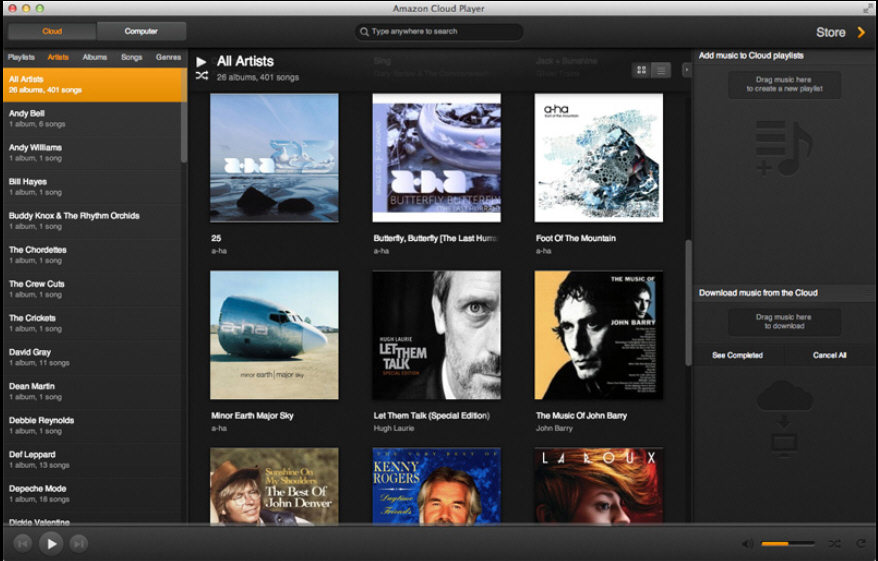Open the Albums tab
The image size is (878, 561).
95,57
